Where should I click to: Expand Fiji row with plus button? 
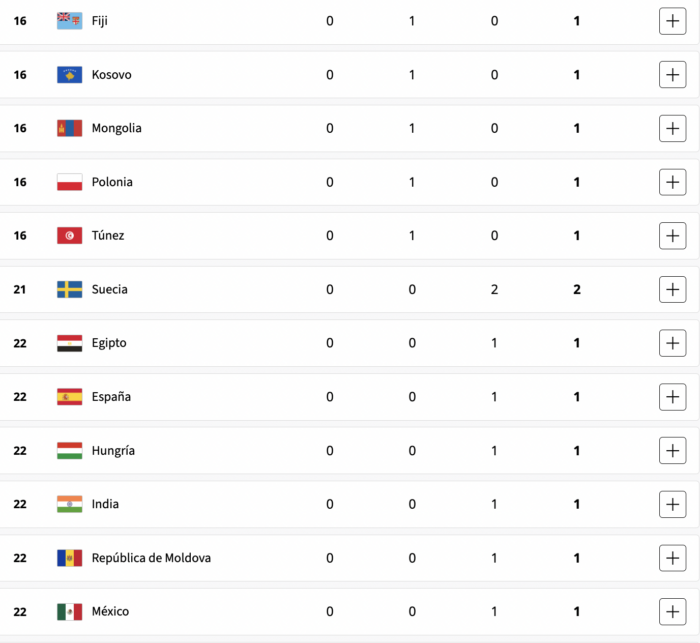672,21
